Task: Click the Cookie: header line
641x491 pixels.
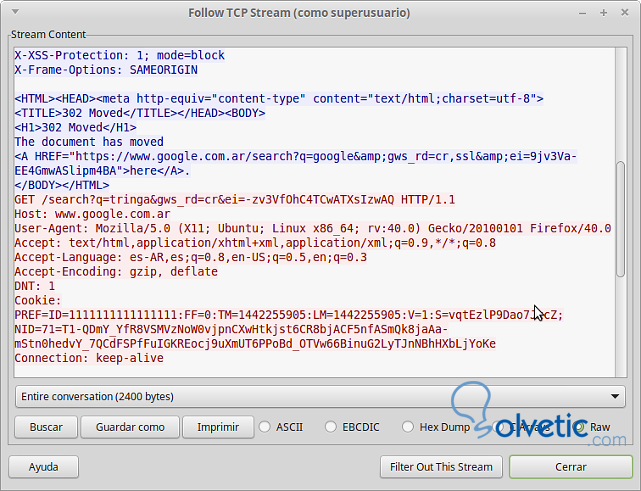Action: click(38, 300)
